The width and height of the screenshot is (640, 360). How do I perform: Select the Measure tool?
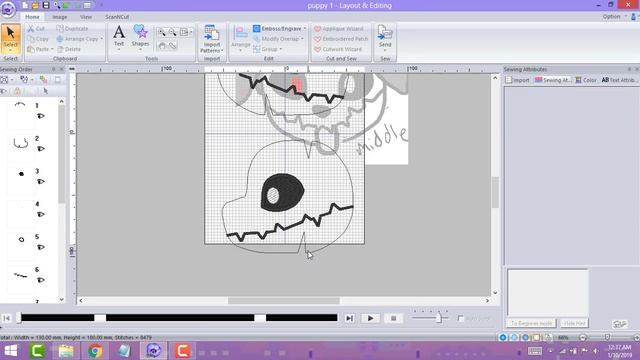click(x=173, y=46)
